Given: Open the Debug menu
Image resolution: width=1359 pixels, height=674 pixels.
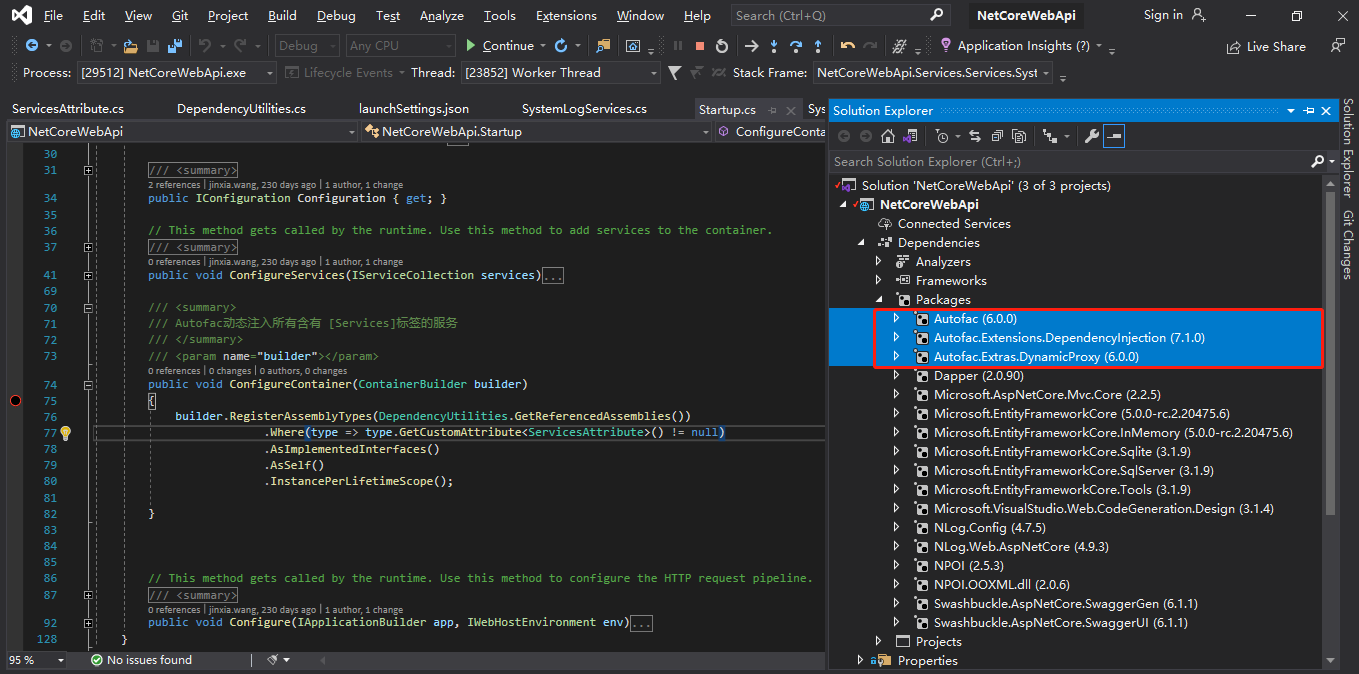Looking at the screenshot, I should pos(335,16).
